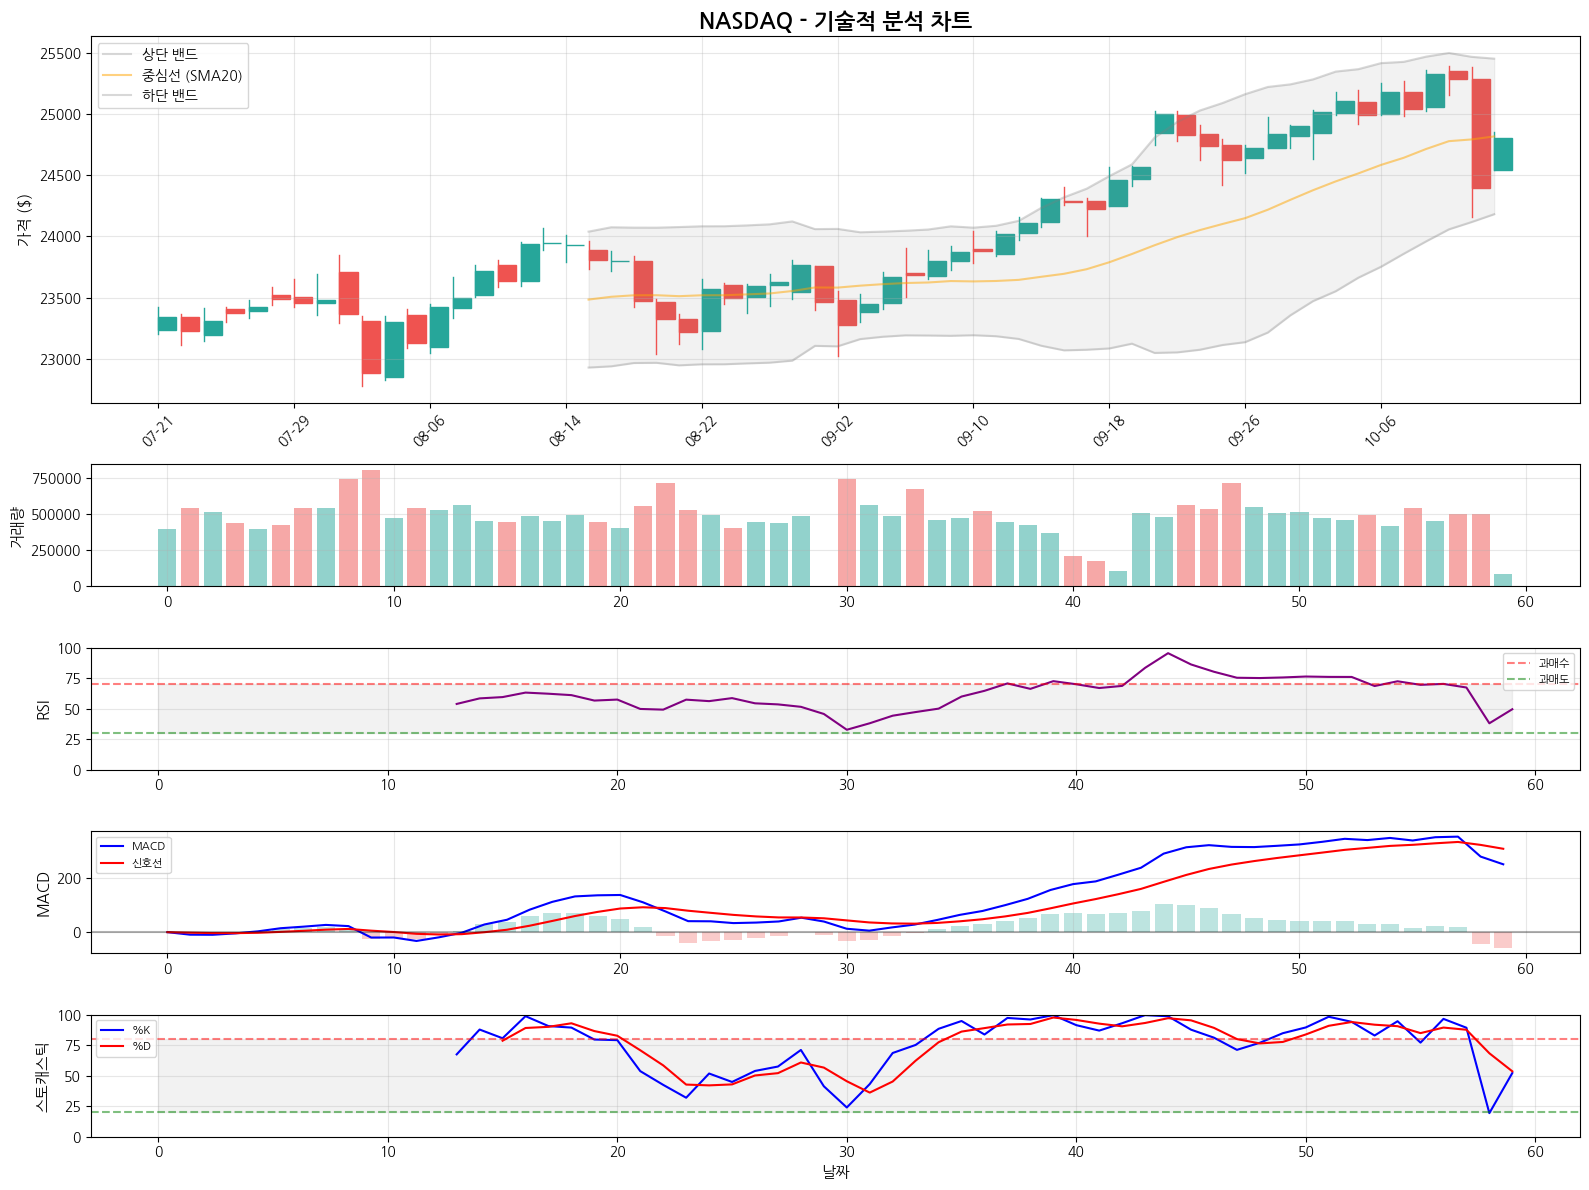Click the chart title 'NASDAQ - 기술적 분석 차트'
This screenshot has height=1190, width=1589.
(x=835, y=21)
